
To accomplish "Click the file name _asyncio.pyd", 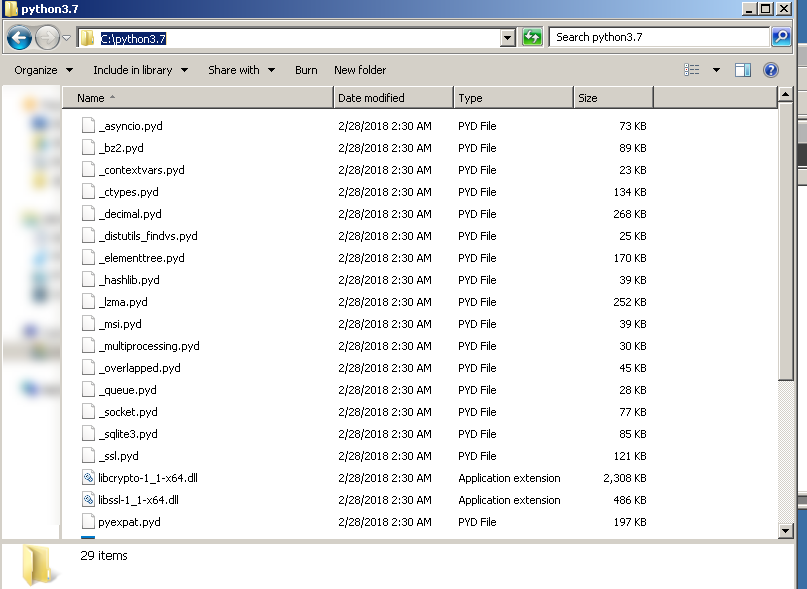I will 130,126.
